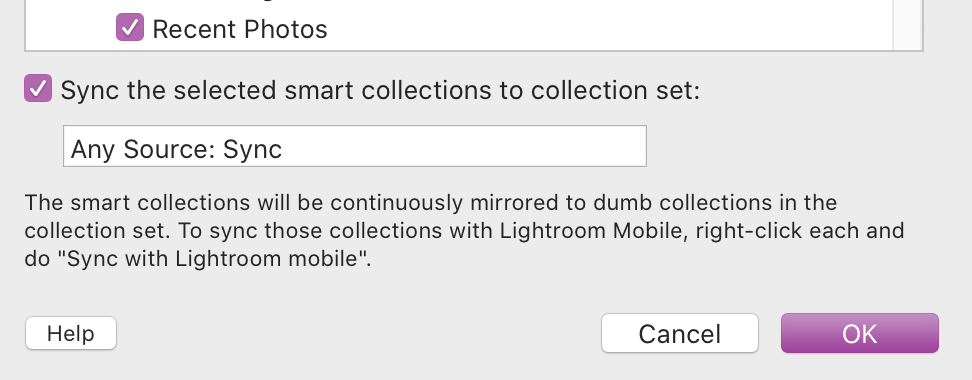Select the Recent Photos label text

(240, 29)
